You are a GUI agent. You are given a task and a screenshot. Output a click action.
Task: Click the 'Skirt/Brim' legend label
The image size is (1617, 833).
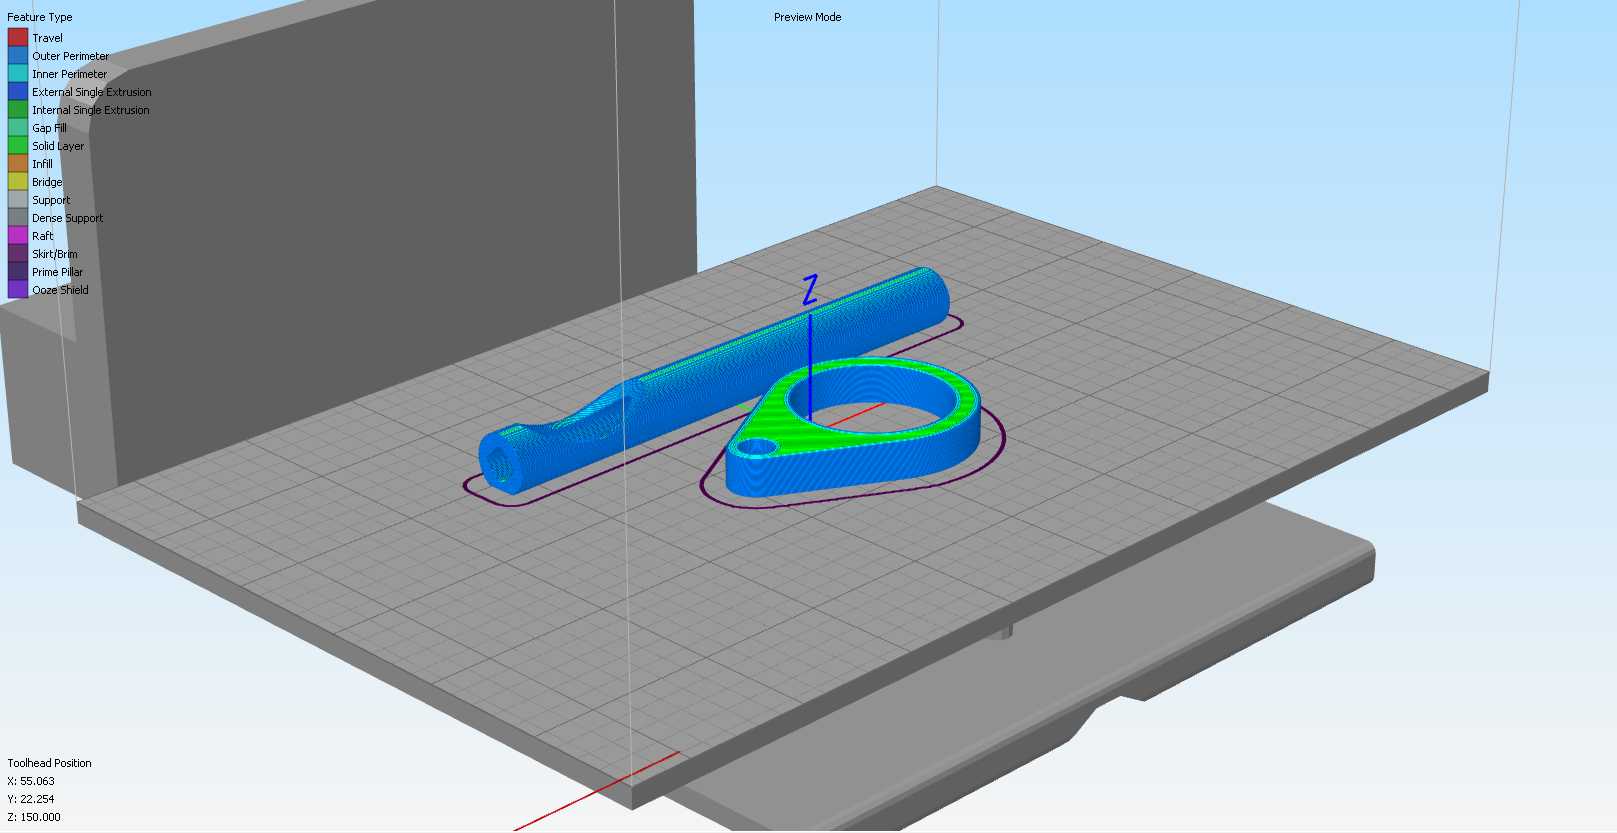tap(54, 254)
